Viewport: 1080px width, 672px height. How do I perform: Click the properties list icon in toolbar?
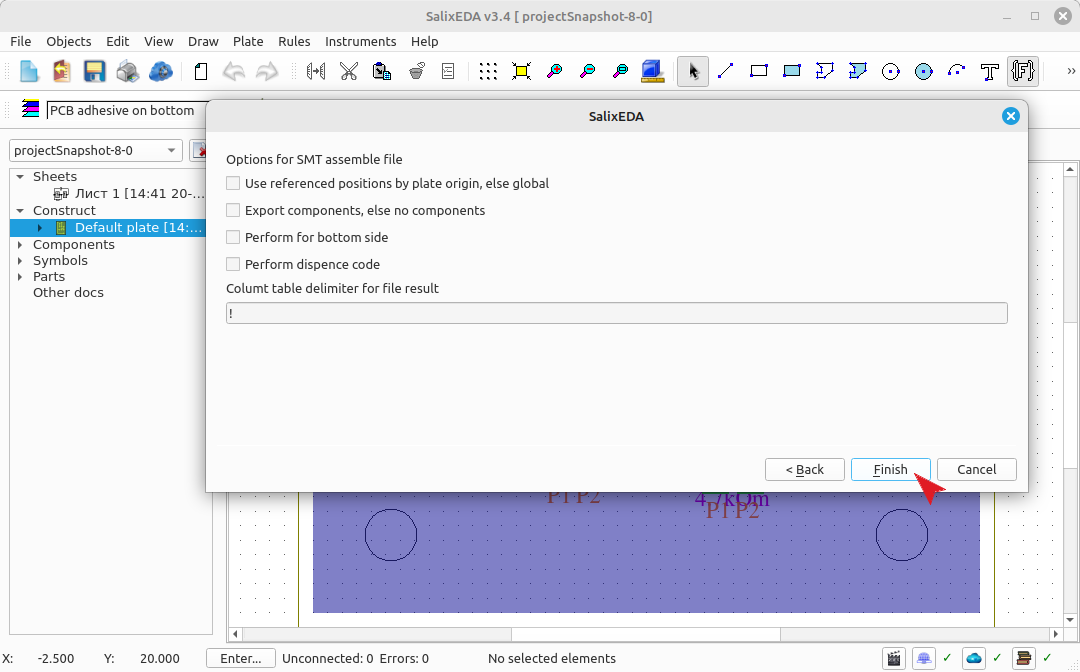click(448, 71)
